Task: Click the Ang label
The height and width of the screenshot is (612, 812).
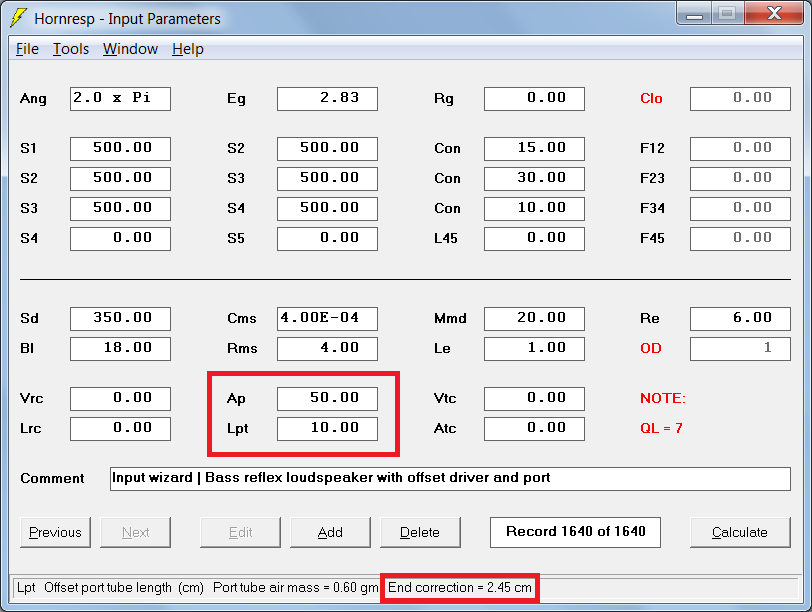Action: 33,99
